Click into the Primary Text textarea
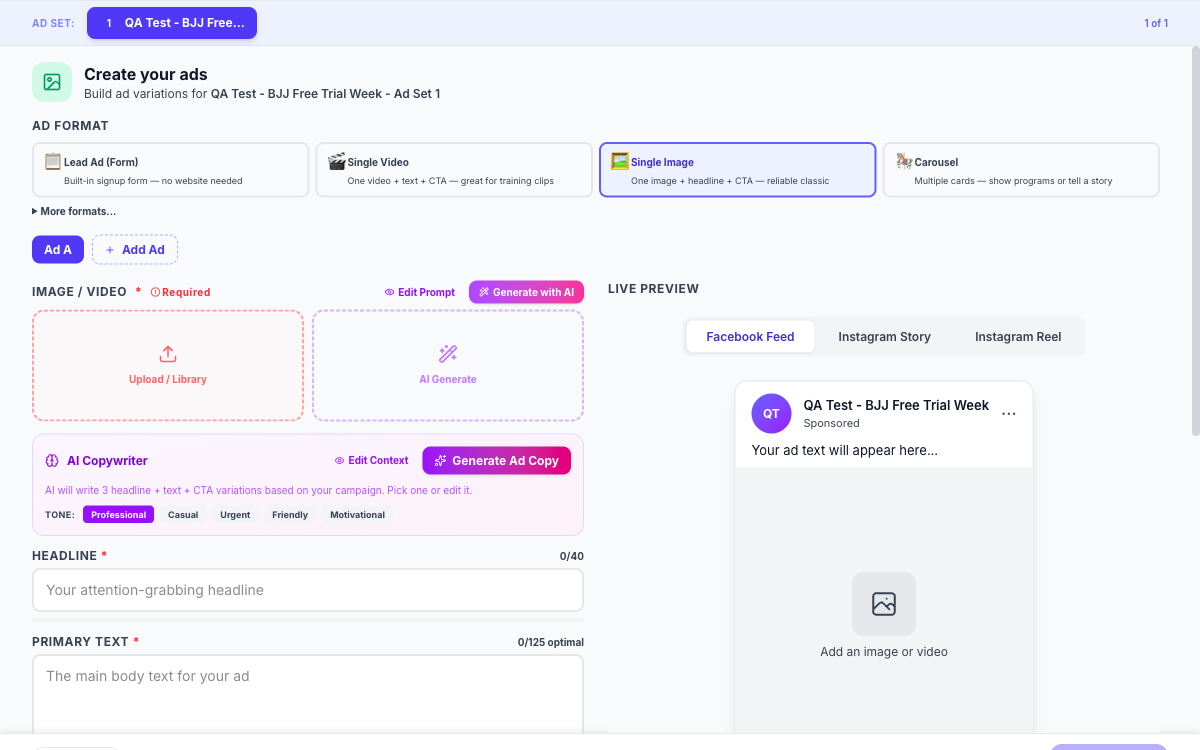 tap(308, 695)
